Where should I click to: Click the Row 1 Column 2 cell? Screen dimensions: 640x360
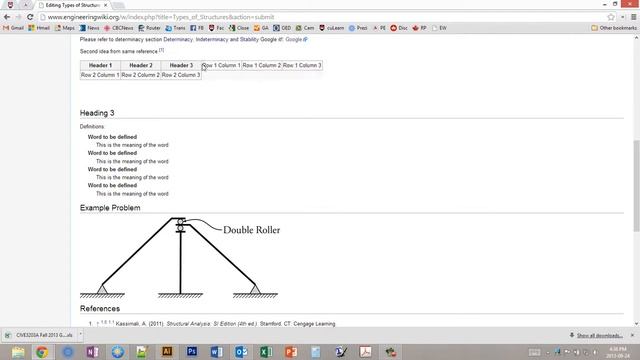pos(262,65)
